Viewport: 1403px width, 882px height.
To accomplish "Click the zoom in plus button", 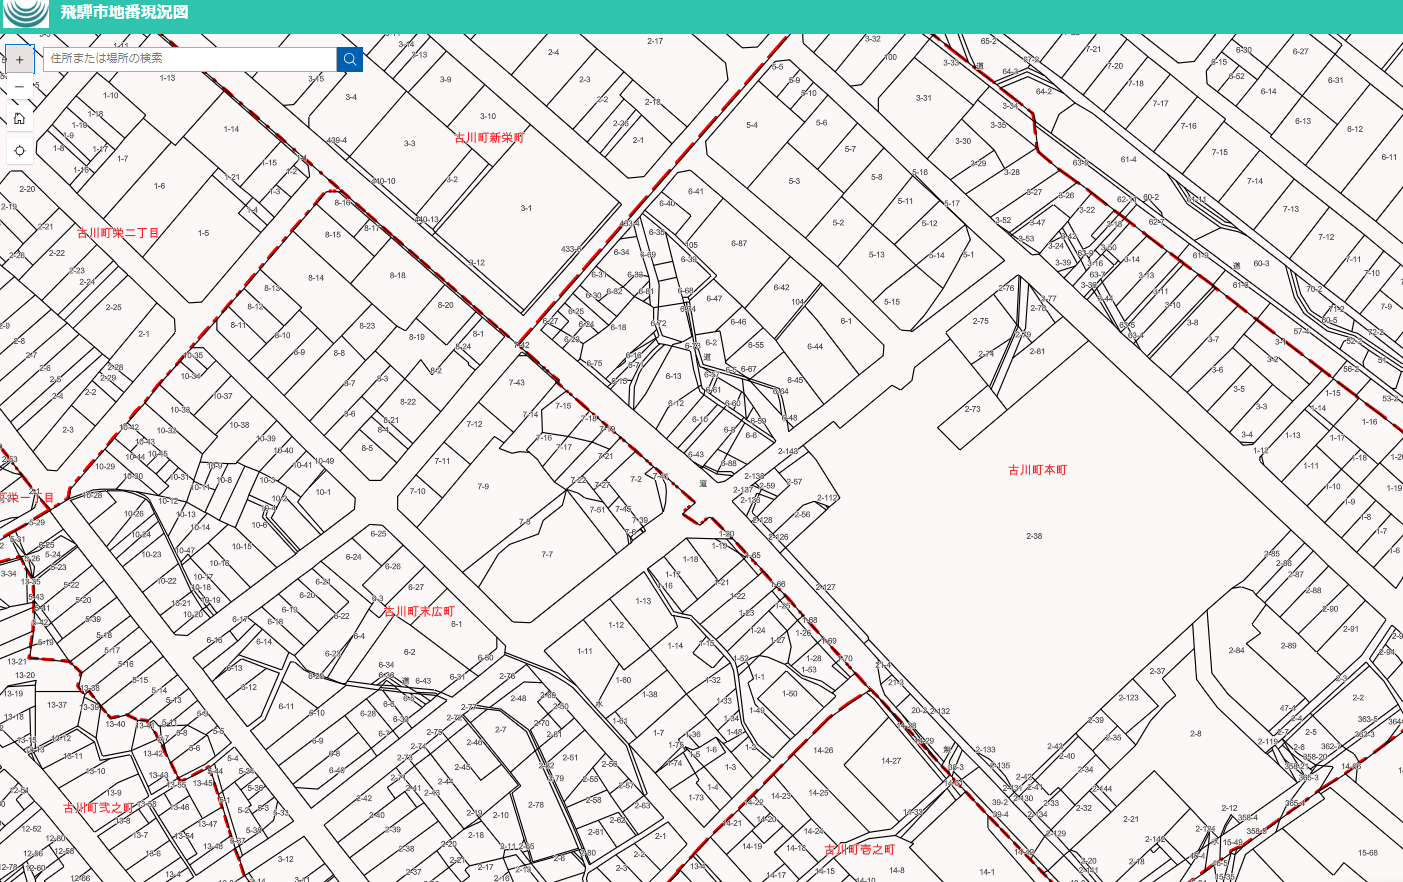I will point(19,59).
